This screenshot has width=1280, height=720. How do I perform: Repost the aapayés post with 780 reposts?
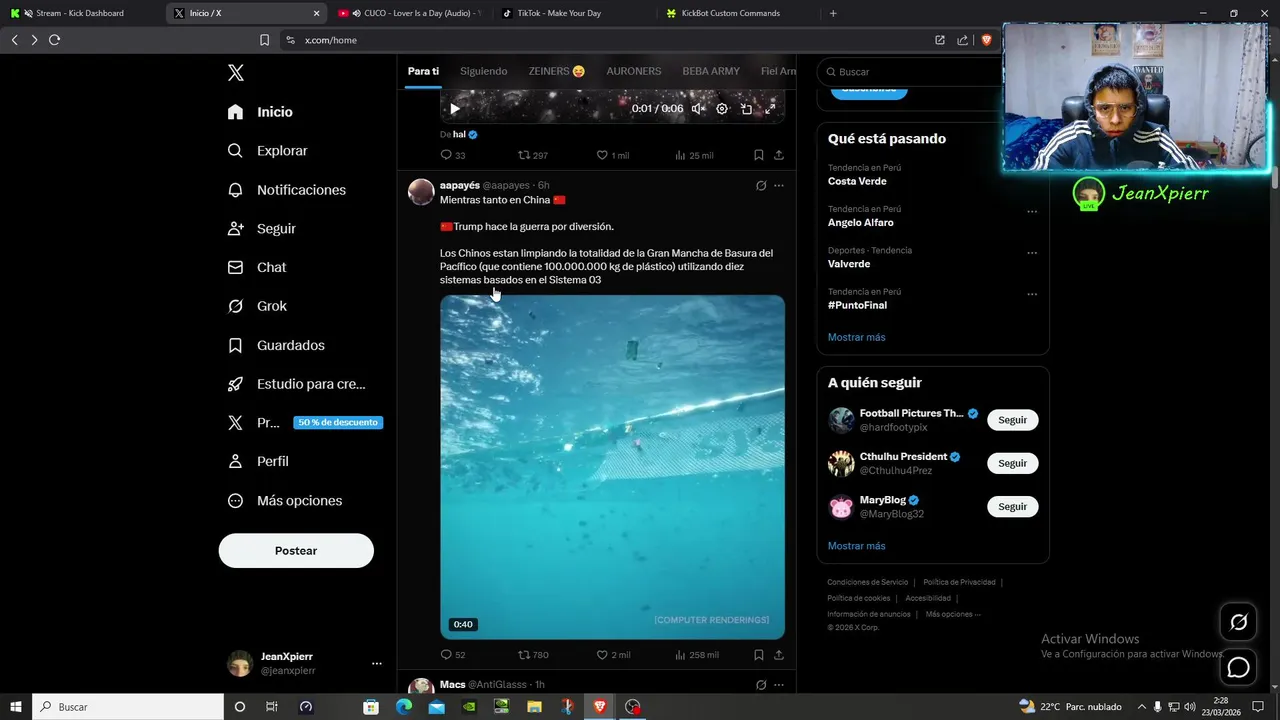(x=532, y=655)
